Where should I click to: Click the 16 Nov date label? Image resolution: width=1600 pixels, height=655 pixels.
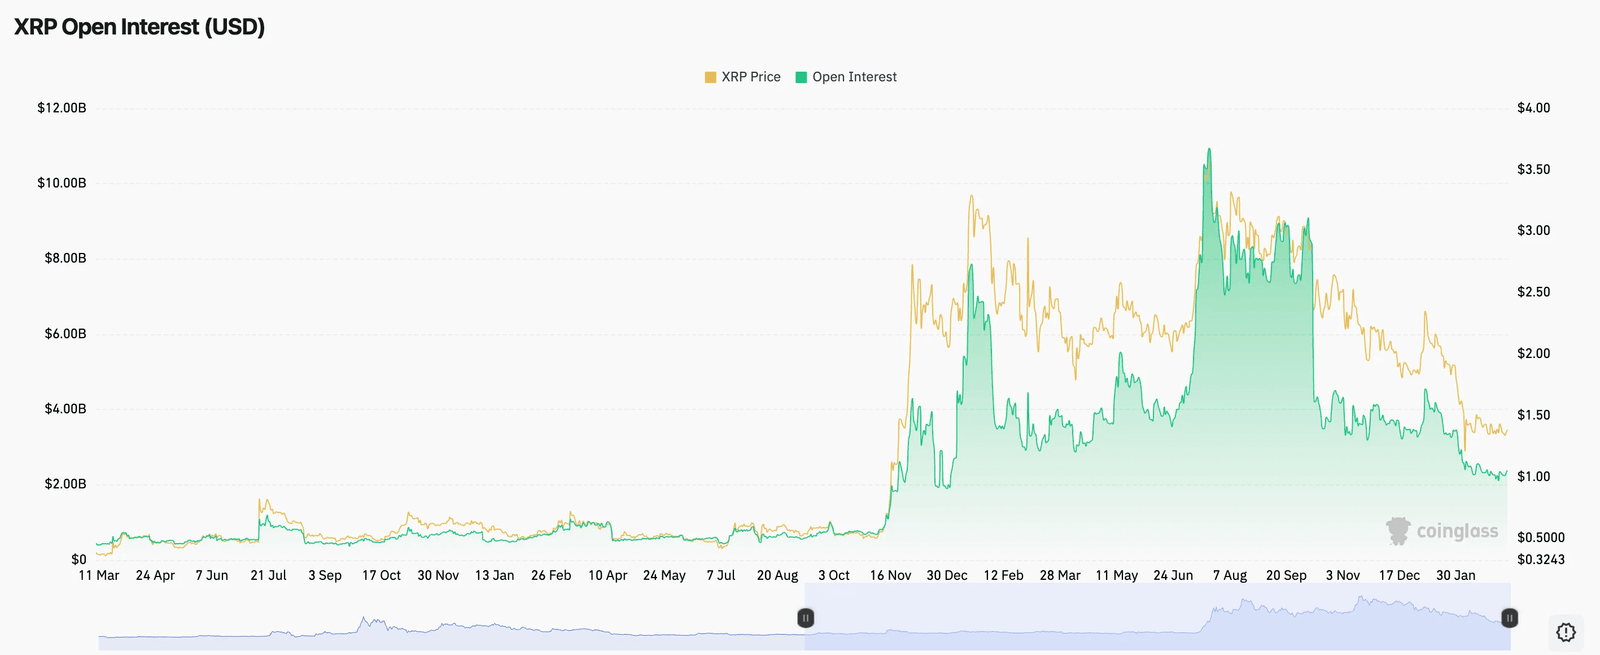890,575
